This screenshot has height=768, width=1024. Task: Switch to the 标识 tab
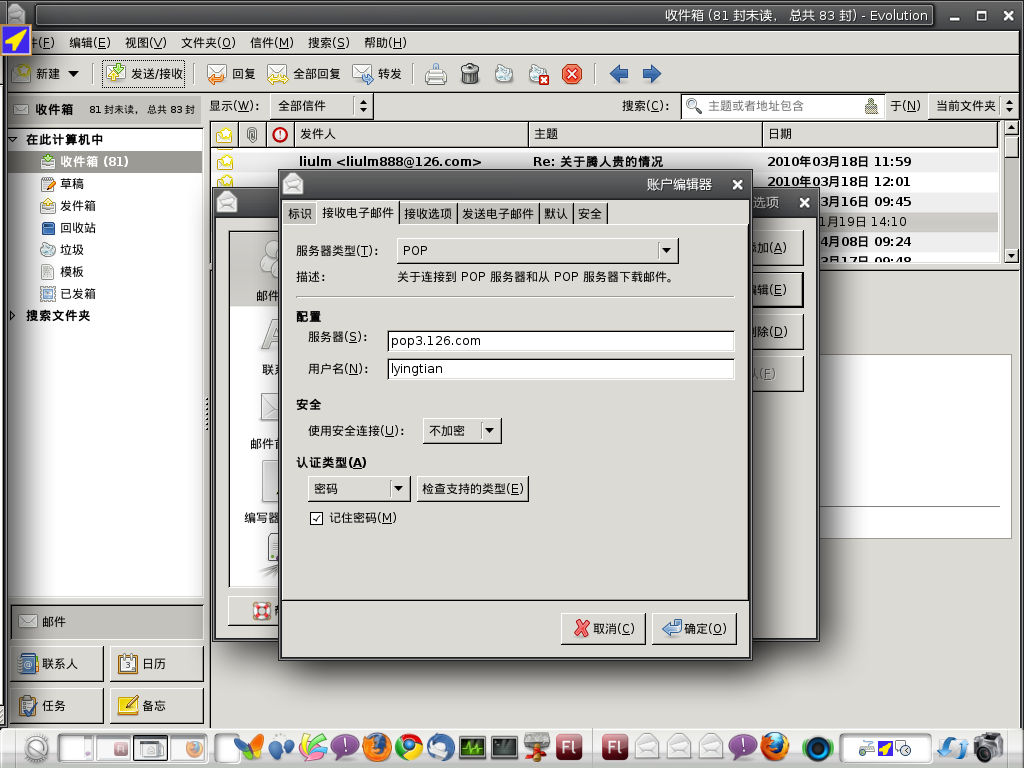[x=300, y=214]
